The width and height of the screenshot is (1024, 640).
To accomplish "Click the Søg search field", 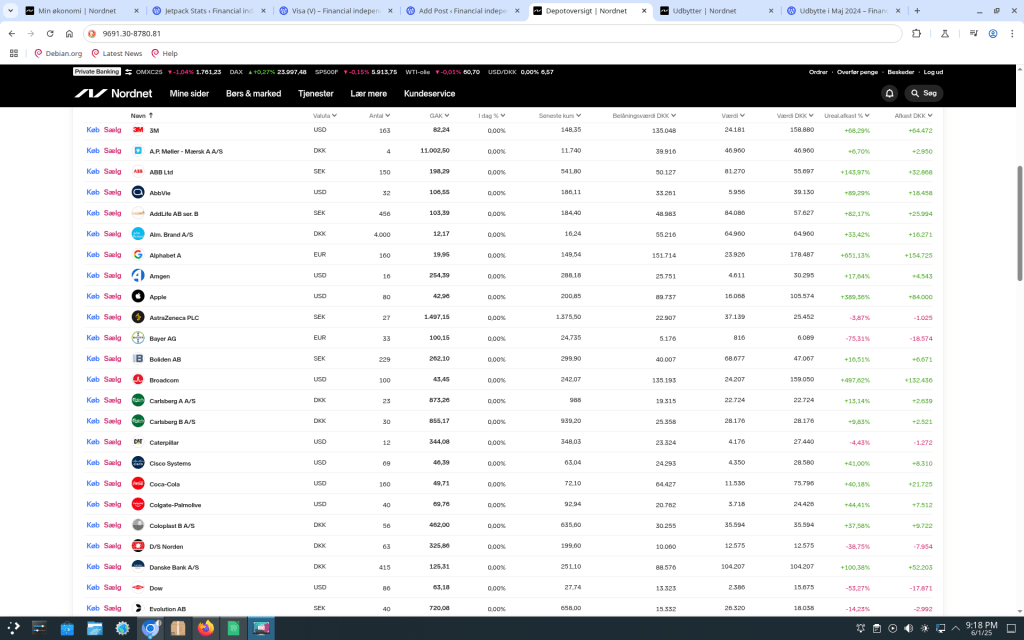I will point(924,93).
